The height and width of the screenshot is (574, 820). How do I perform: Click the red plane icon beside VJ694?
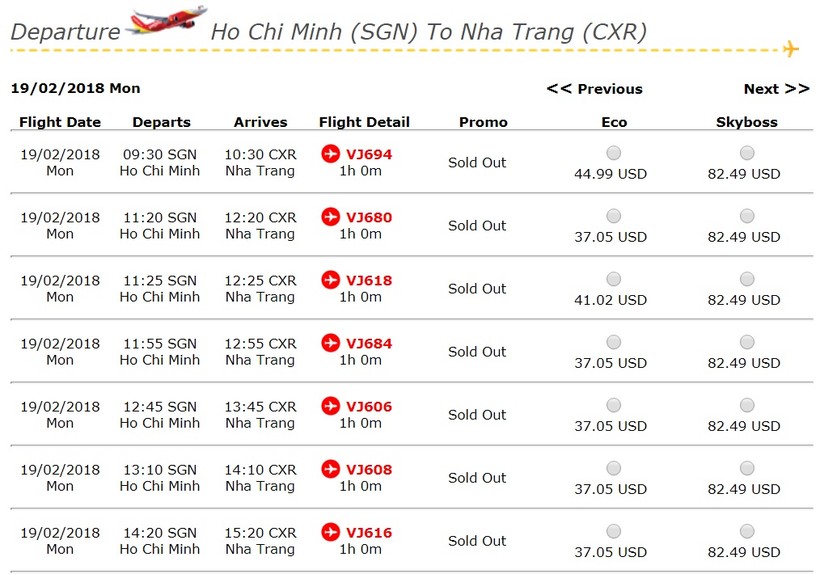(x=331, y=154)
